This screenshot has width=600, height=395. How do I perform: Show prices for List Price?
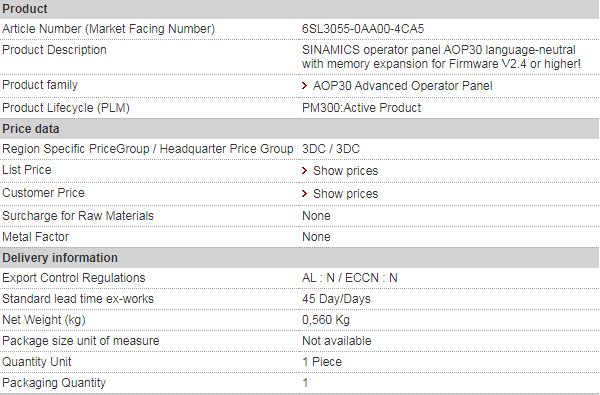coord(346,171)
